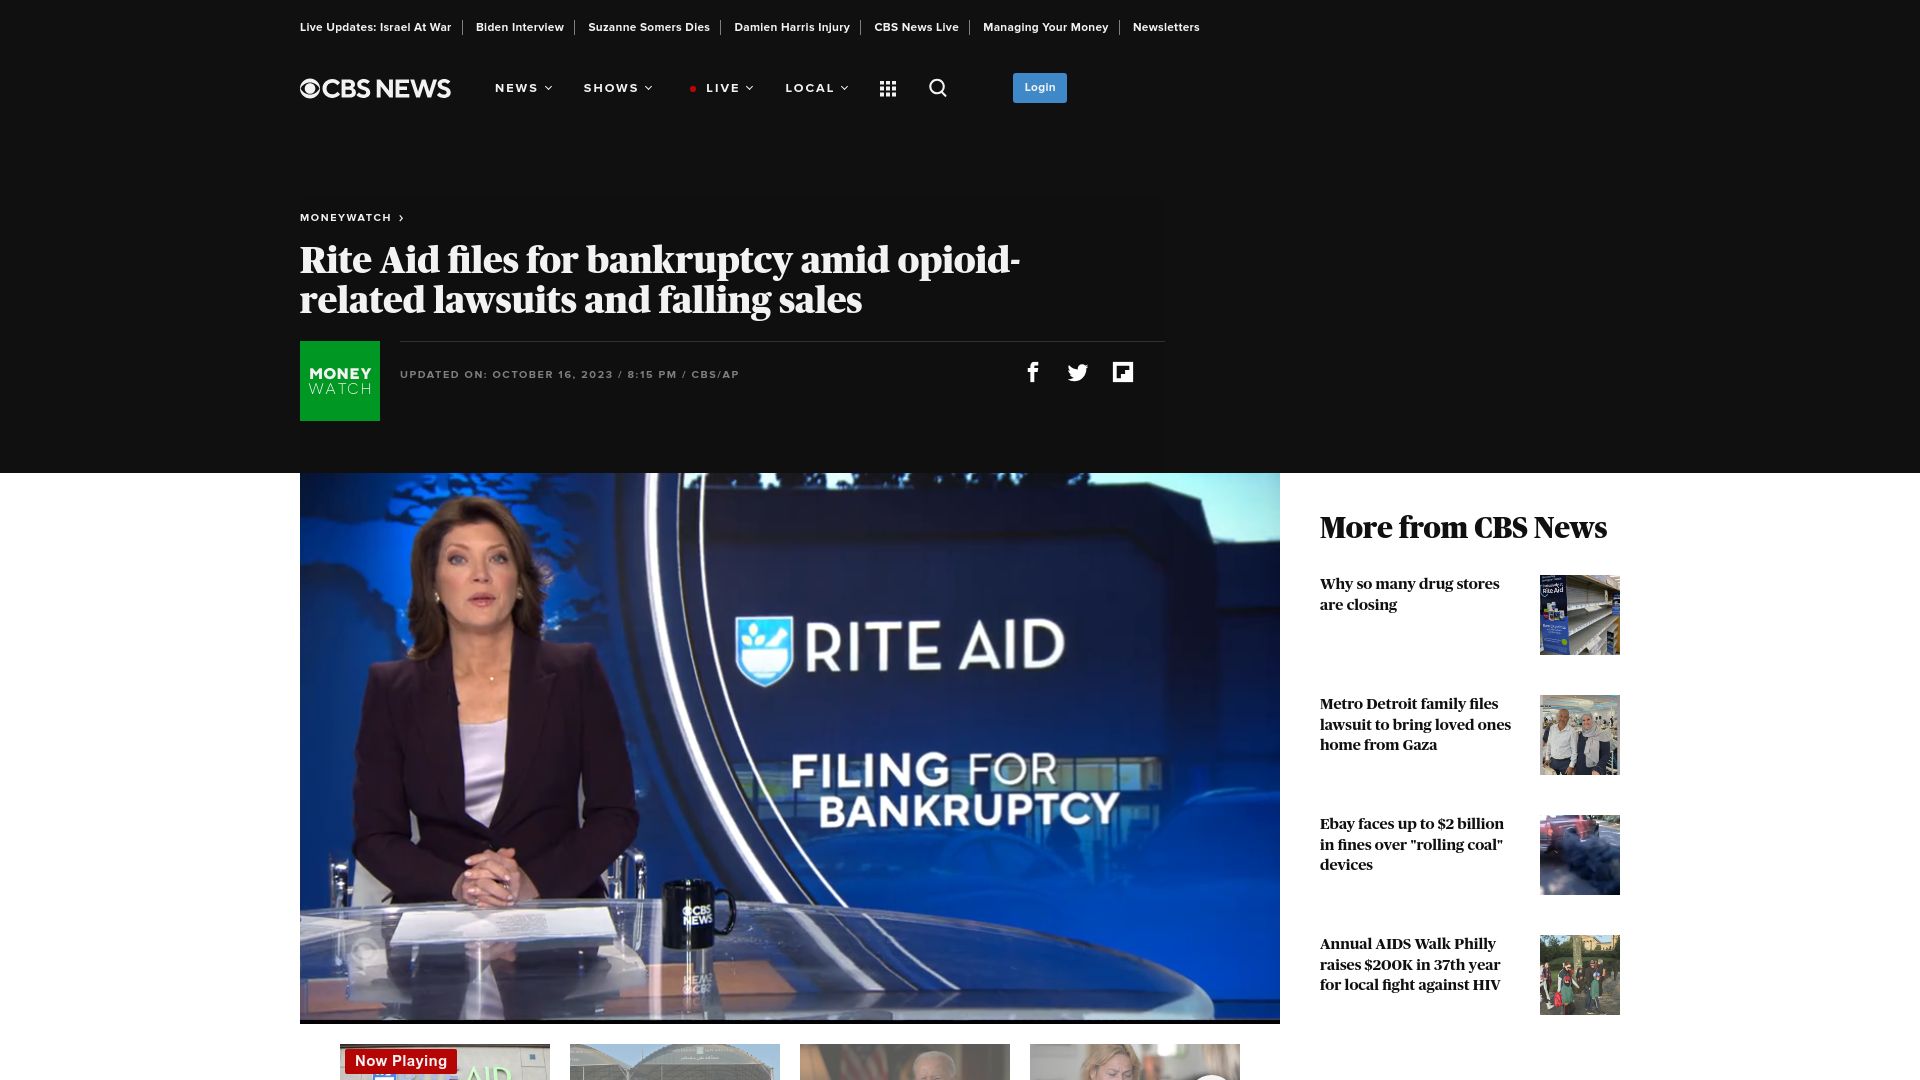The image size is (1920, 1080).
Task: Read Metro Detroit family lawsuit story
Action: (x=1415, y=724)
